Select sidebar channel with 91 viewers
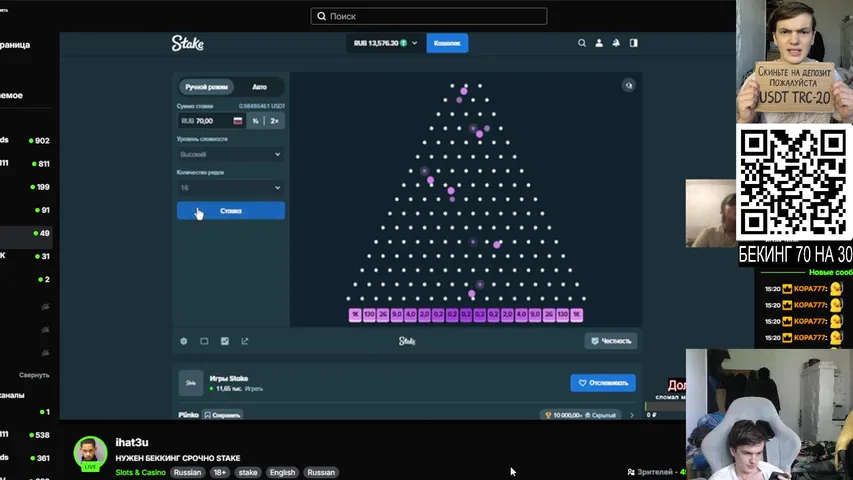 pos(26,210)
